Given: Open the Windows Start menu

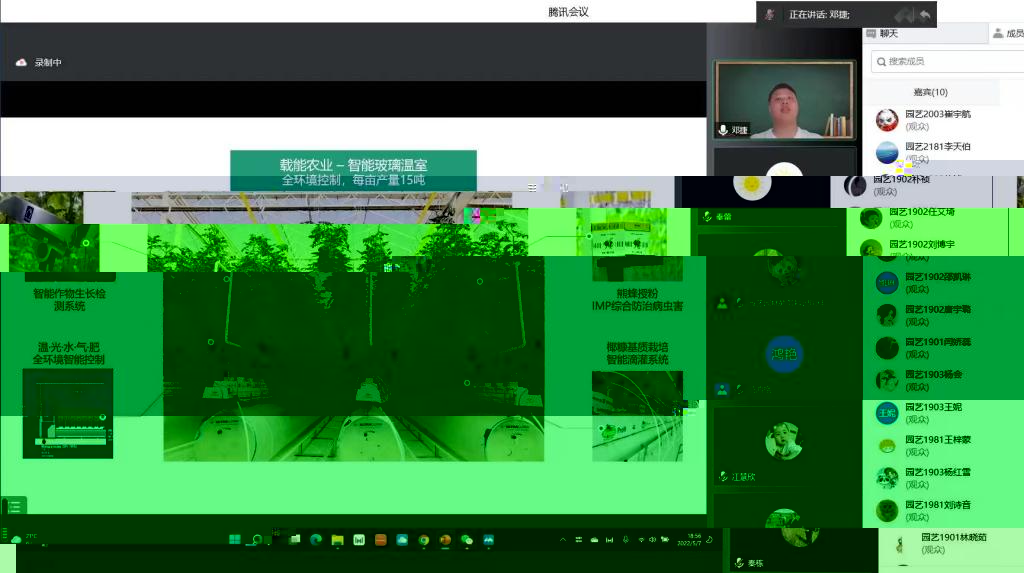Looking at the screenshot, I should [x=235, y=540].
